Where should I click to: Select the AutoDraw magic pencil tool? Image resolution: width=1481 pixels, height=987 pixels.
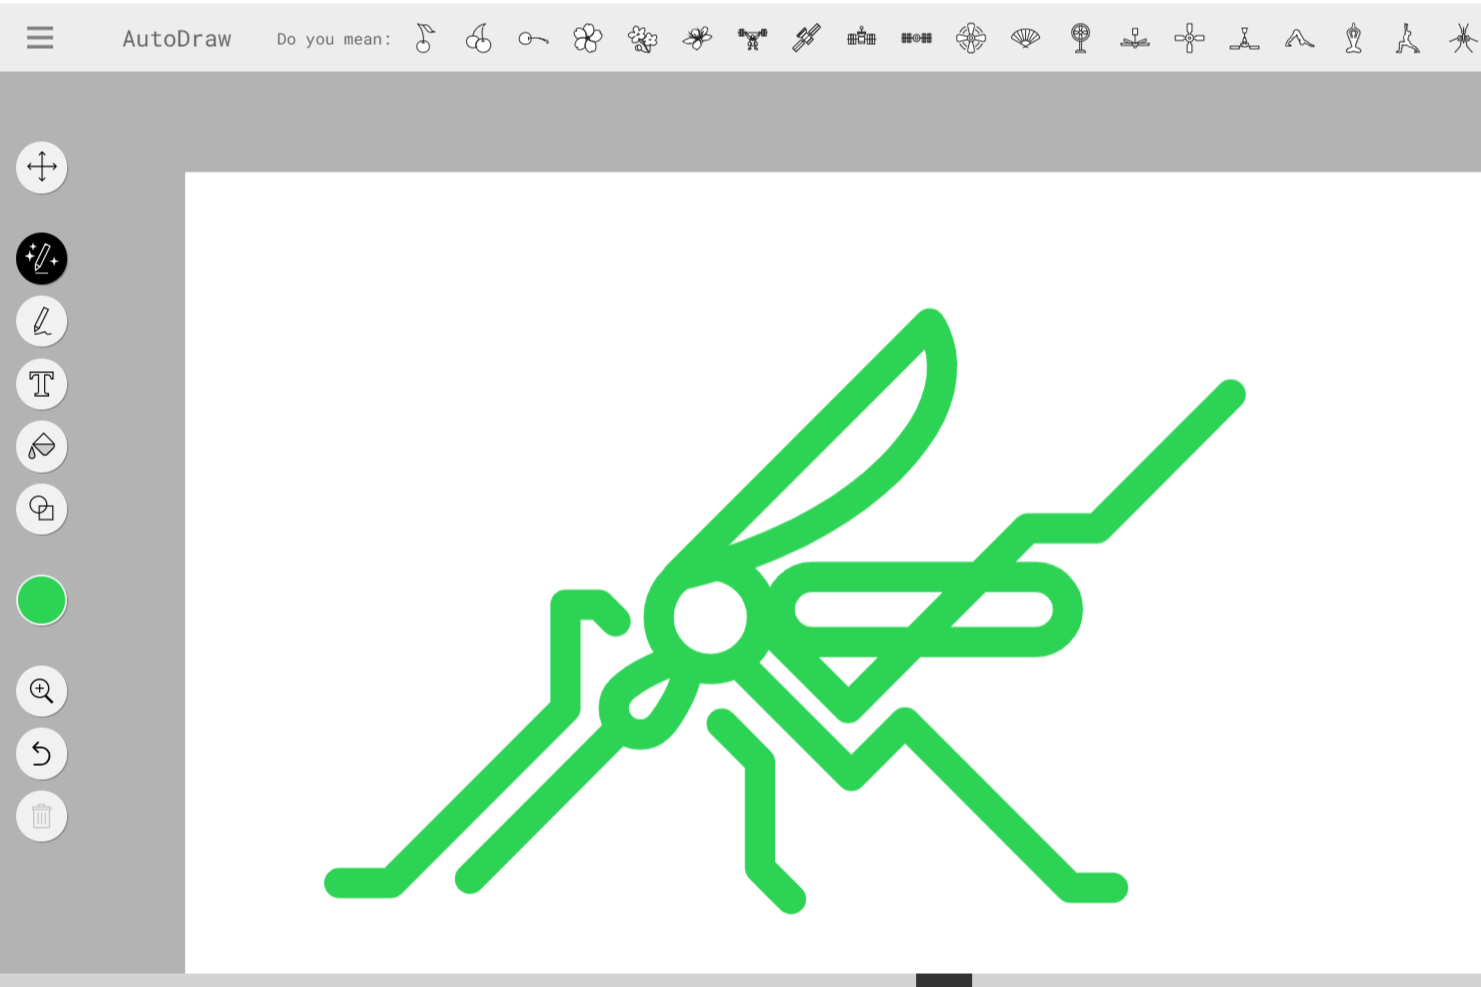coord(41,259)
